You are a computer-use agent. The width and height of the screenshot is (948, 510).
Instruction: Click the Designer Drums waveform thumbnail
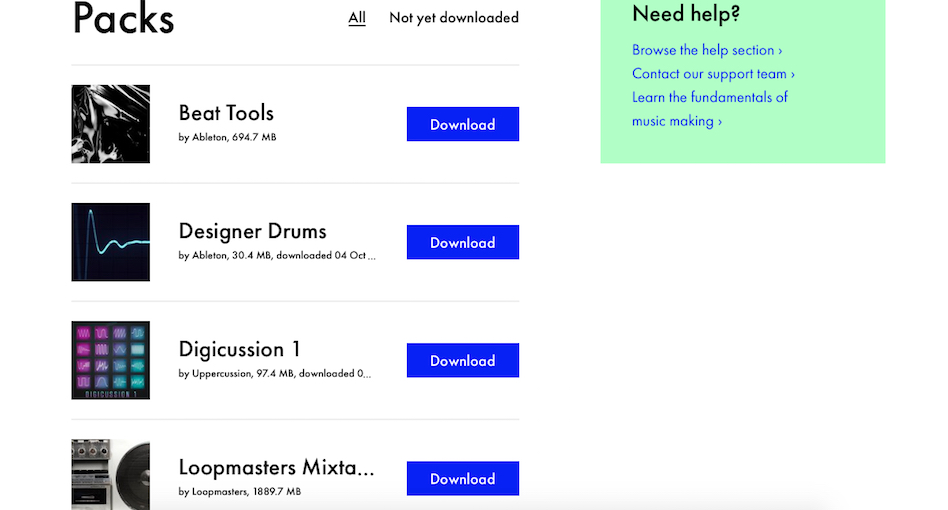[111, 242]
